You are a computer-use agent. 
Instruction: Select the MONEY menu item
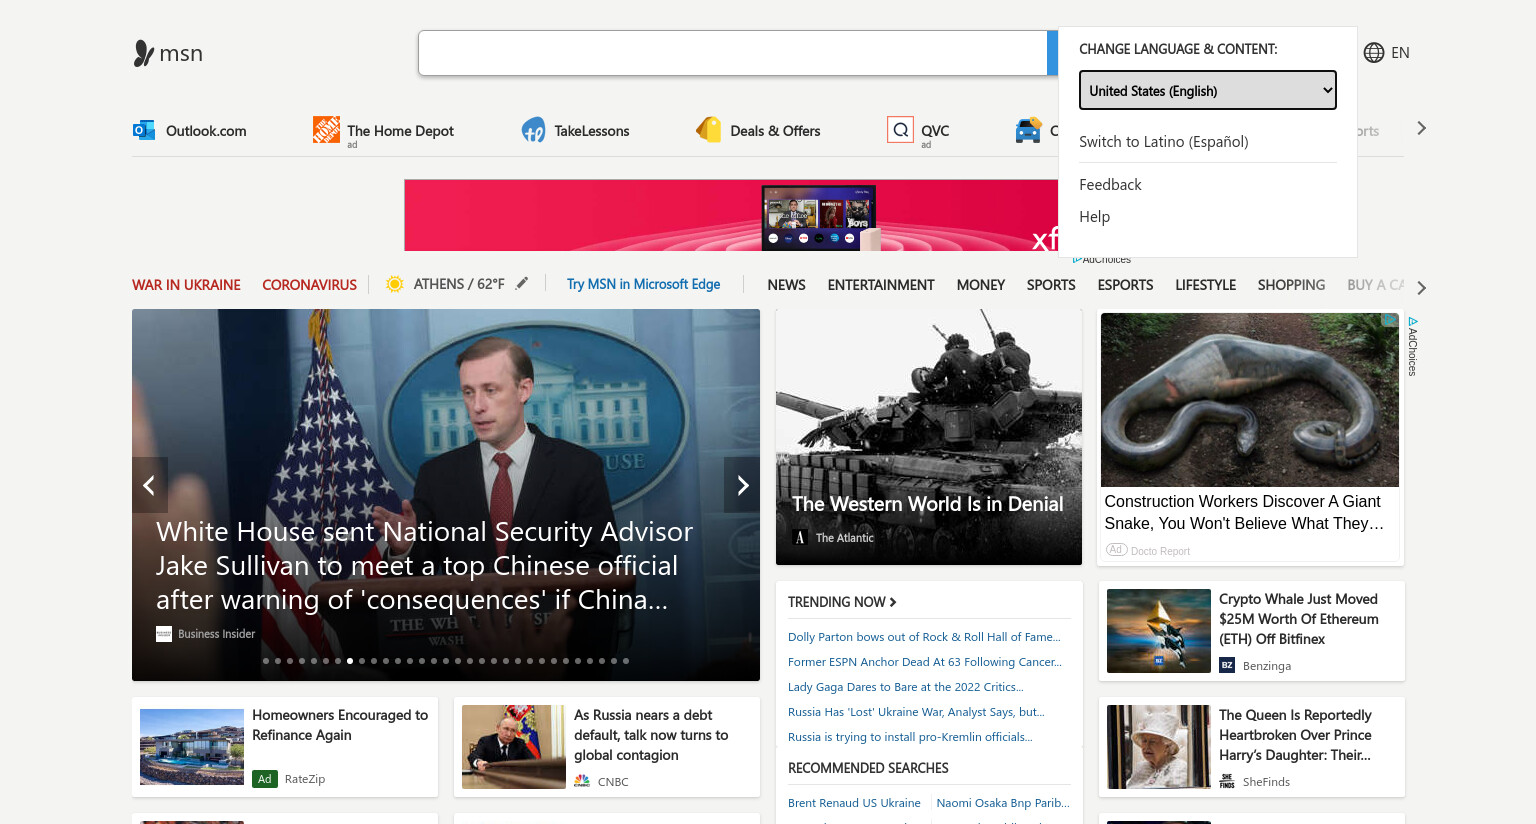(980, 285)
